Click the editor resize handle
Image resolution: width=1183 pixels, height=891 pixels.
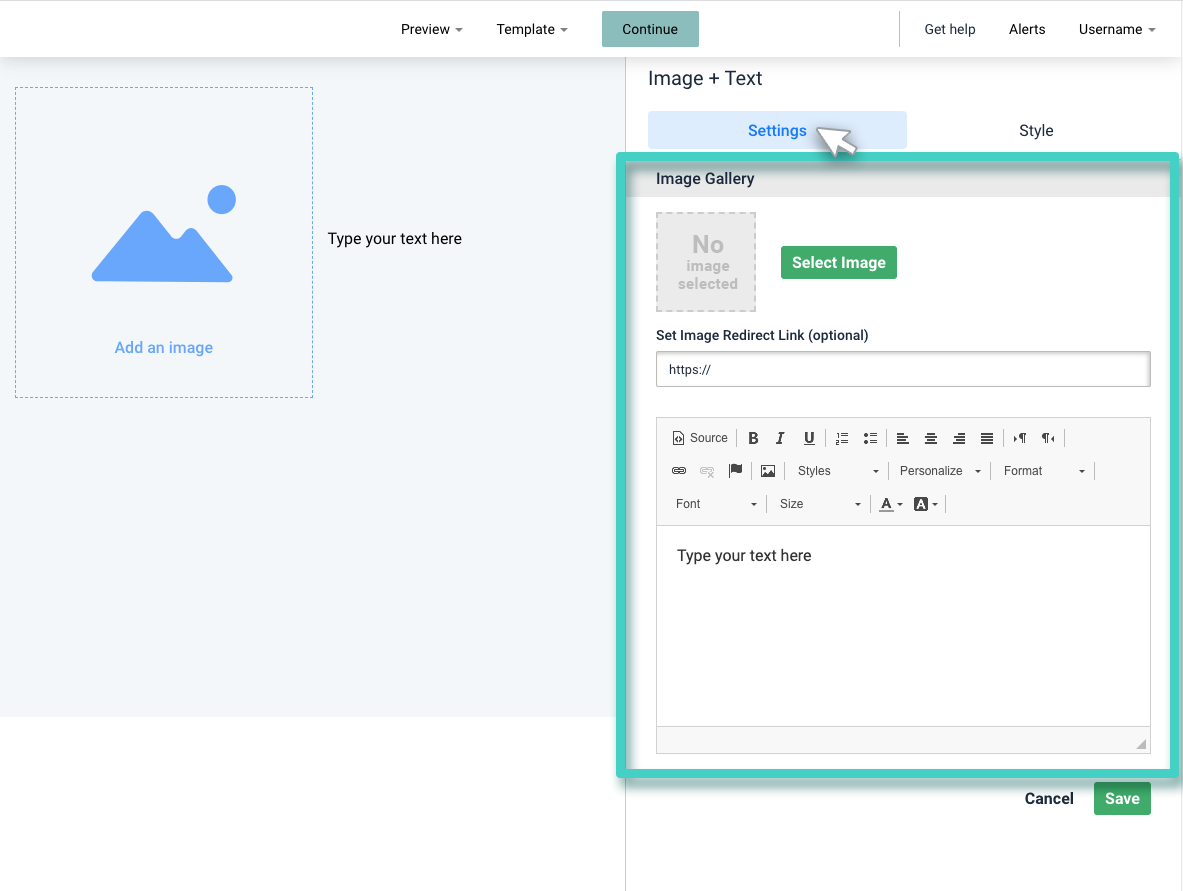tap(1142, 744)
